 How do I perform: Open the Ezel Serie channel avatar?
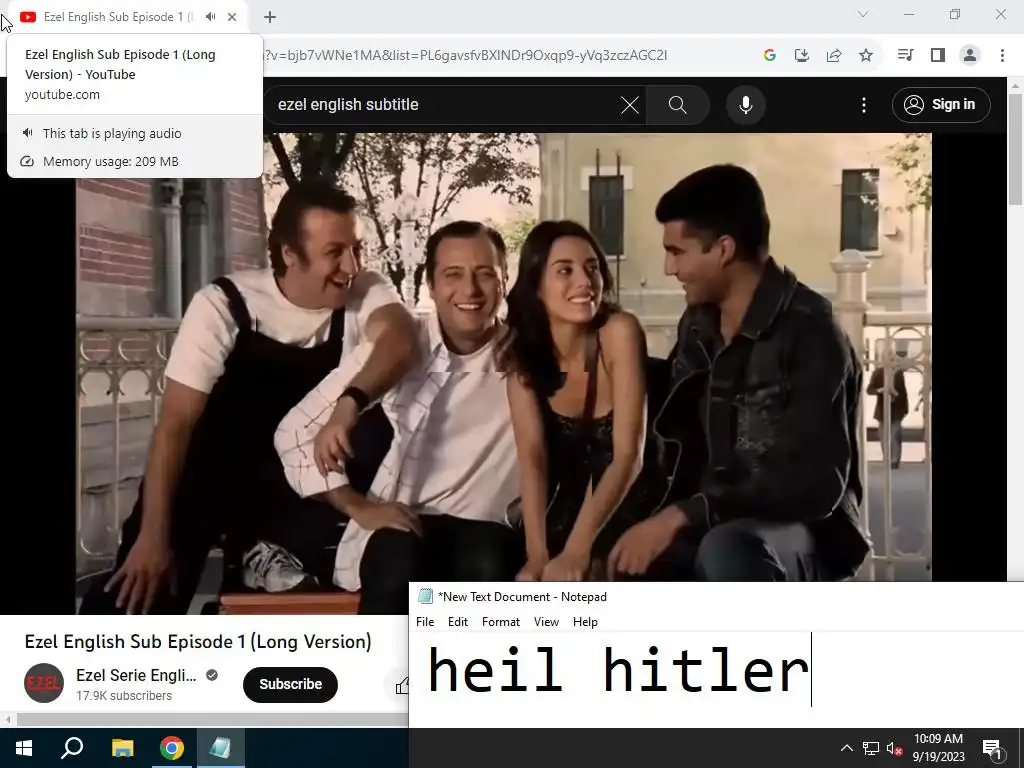(44, 683)
